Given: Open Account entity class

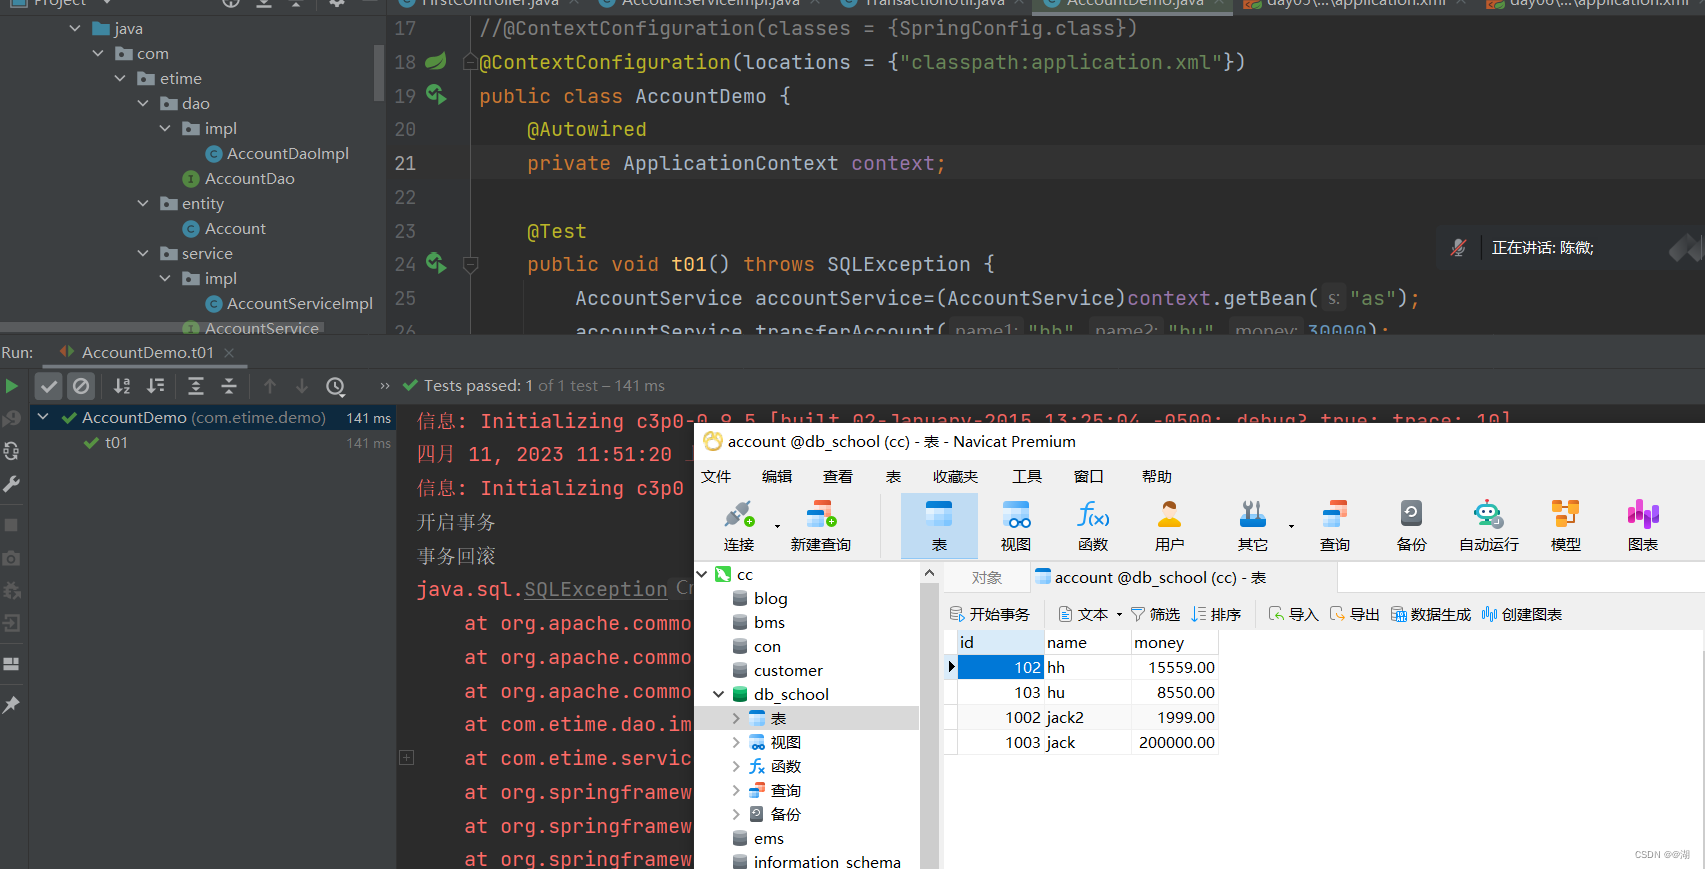Looking at the screenshot, I should (x=235, y=228).
